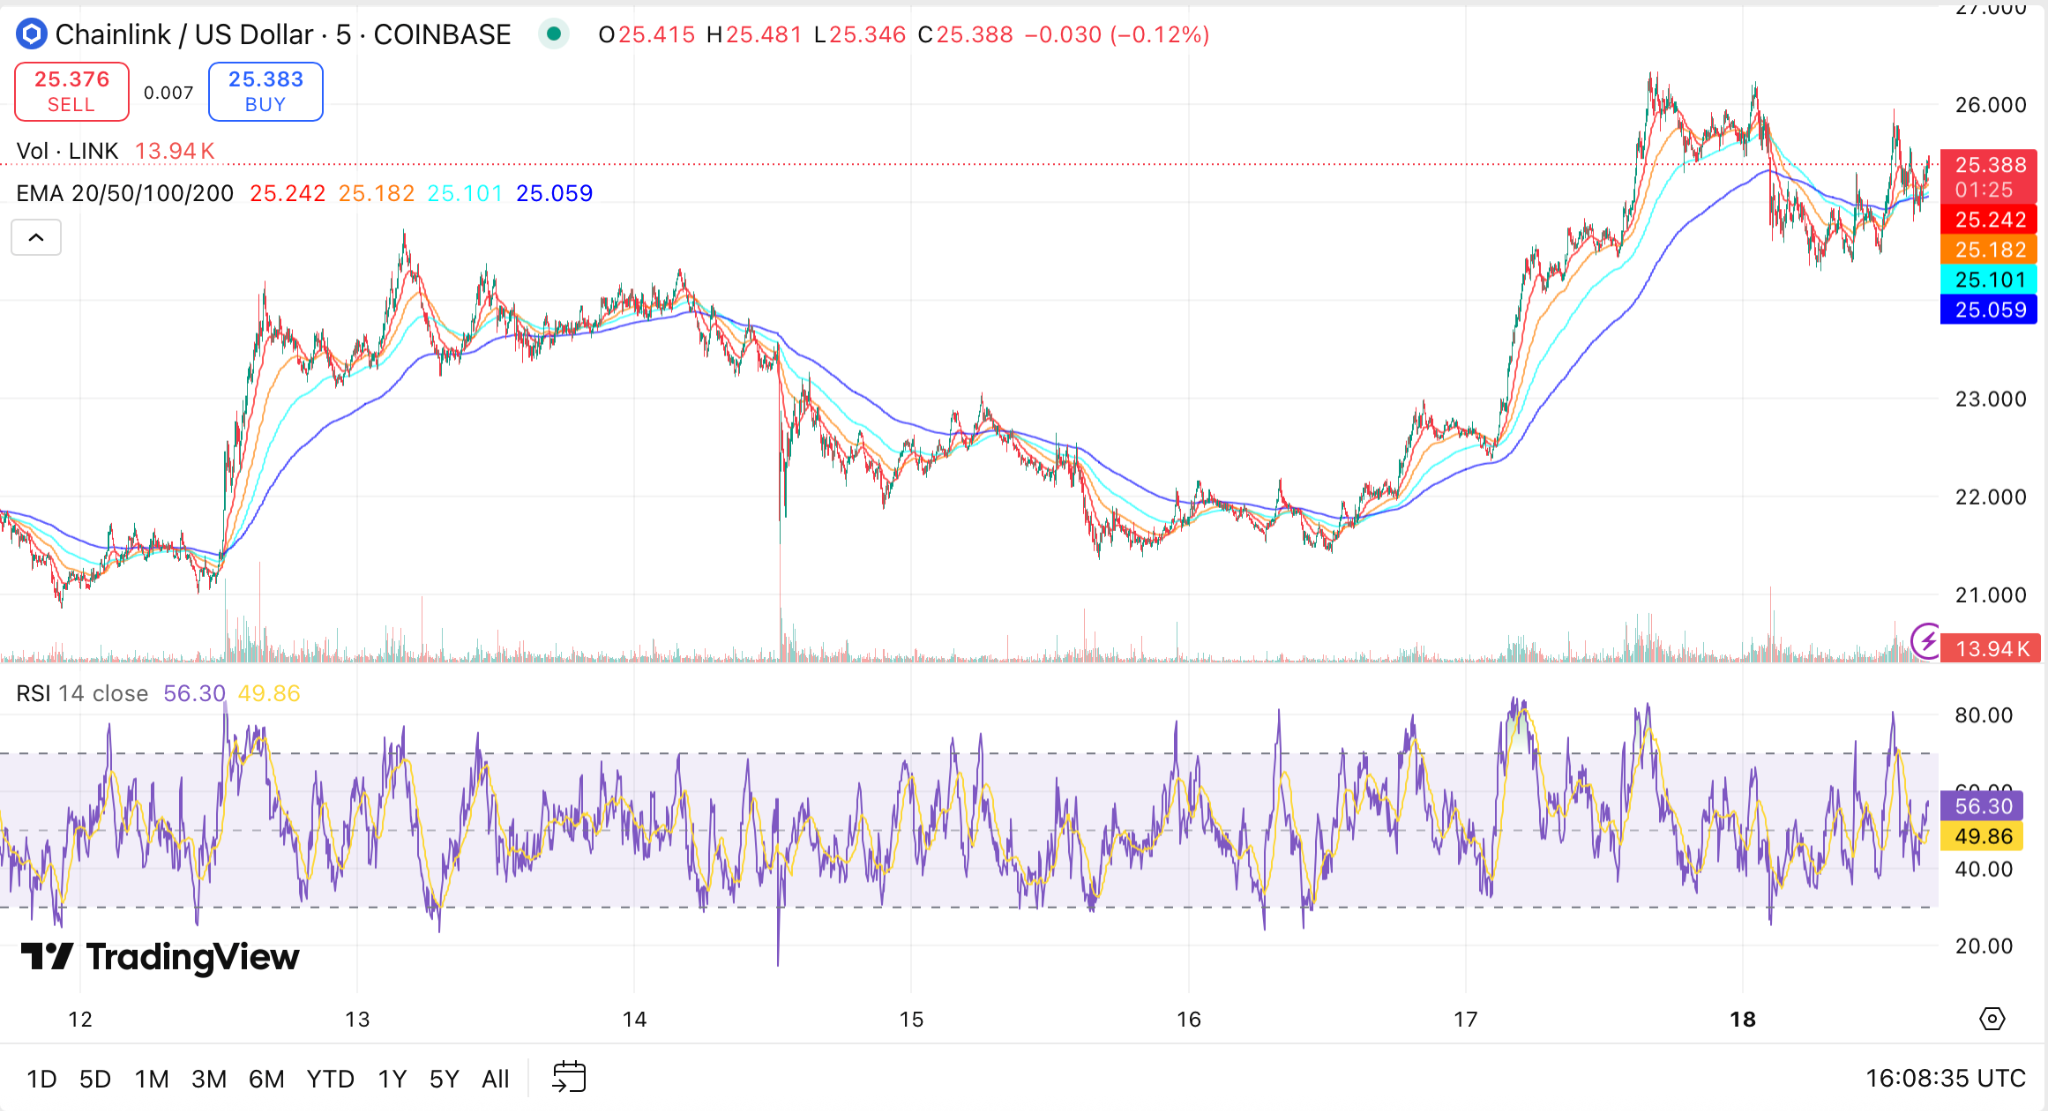Click the orange 25.182 EMA price tag
This screenshot has height=1111, width=2048.
click(x=1988, y=249)
